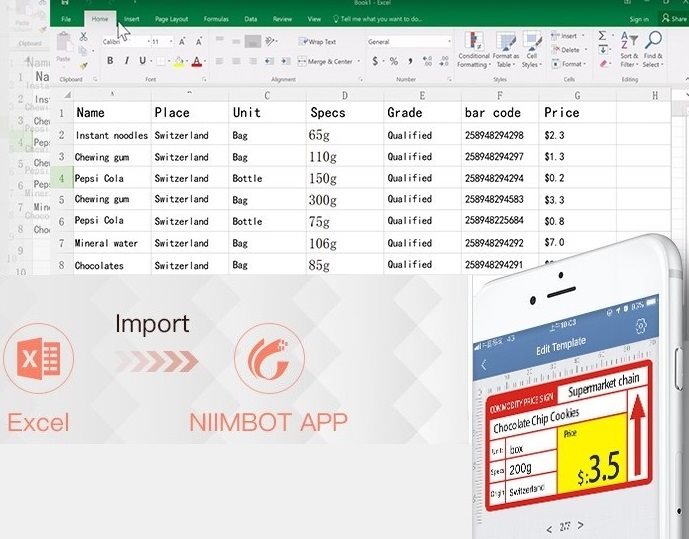Select the Price header cell
Screen dimensions: 689x539
[x=577, y=113]
